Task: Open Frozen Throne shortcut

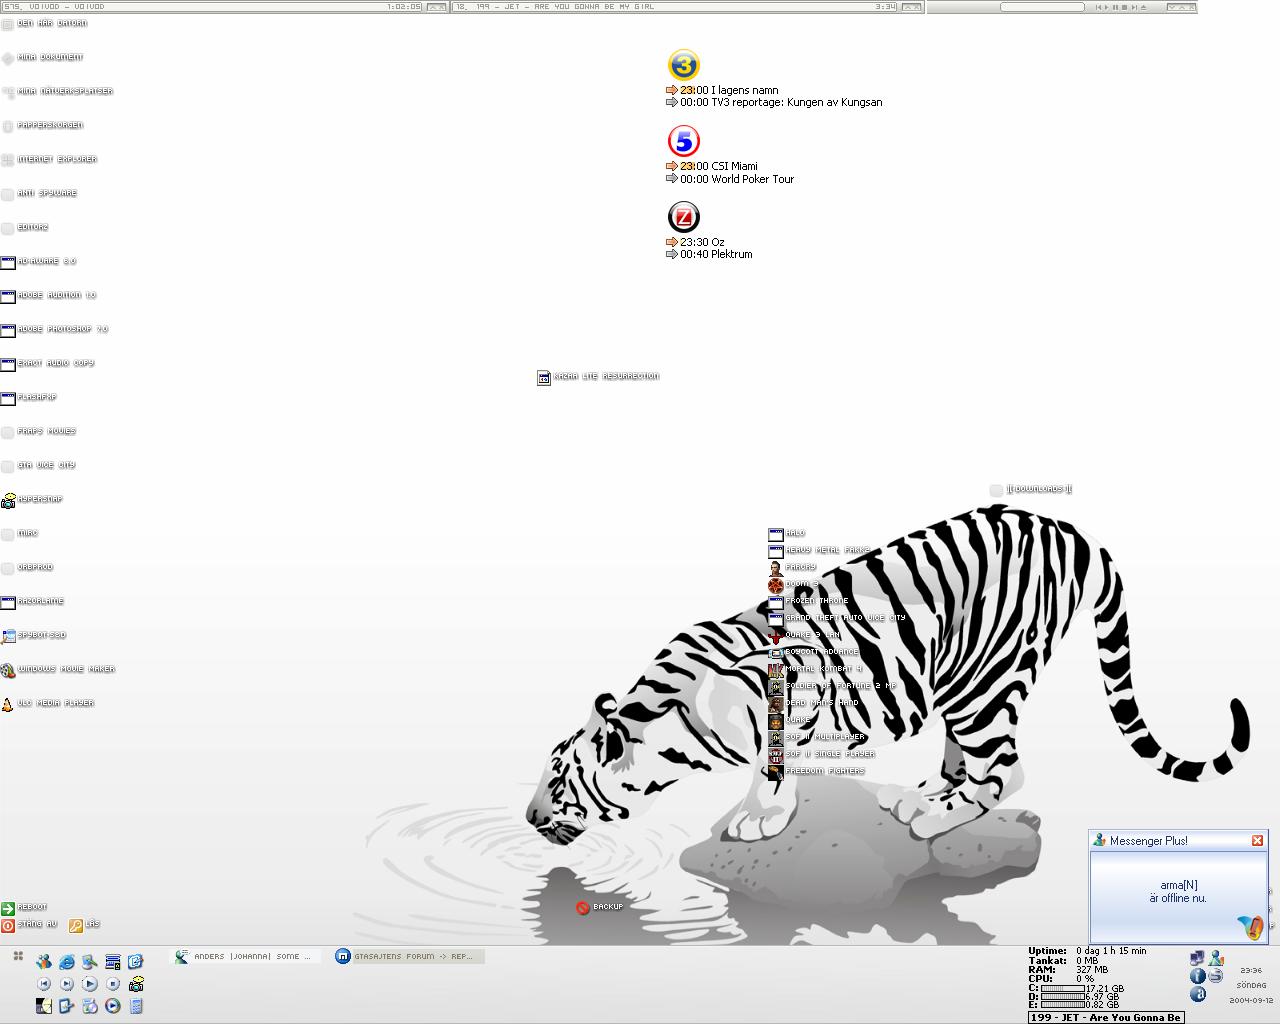Action: click(808, 601)
